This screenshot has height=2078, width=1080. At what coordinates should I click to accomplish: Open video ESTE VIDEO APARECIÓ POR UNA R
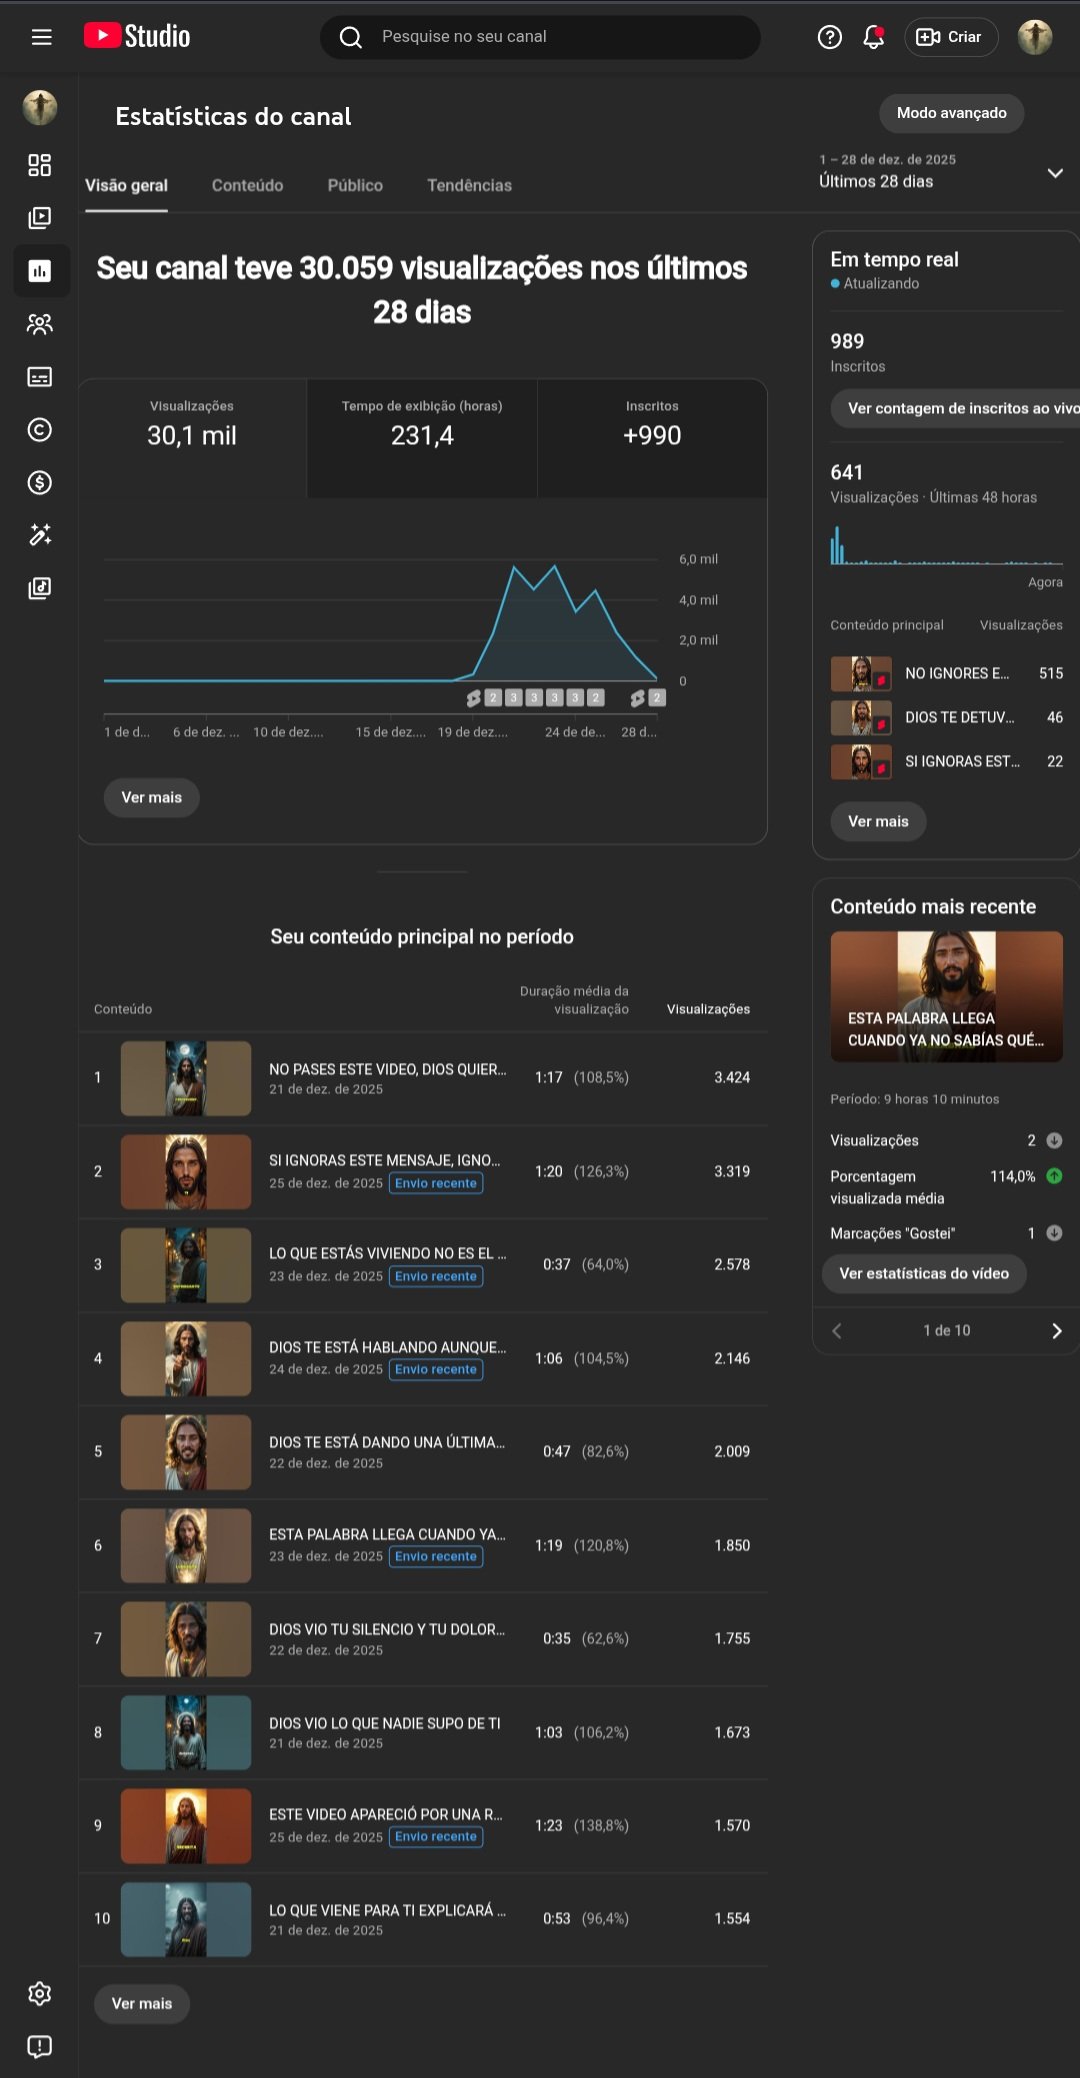point(385,1815)
